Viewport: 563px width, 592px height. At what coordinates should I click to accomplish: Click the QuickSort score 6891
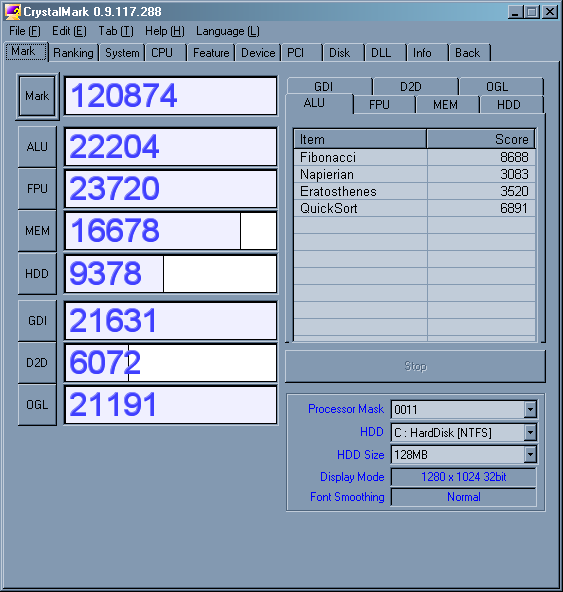click(514, 208)
